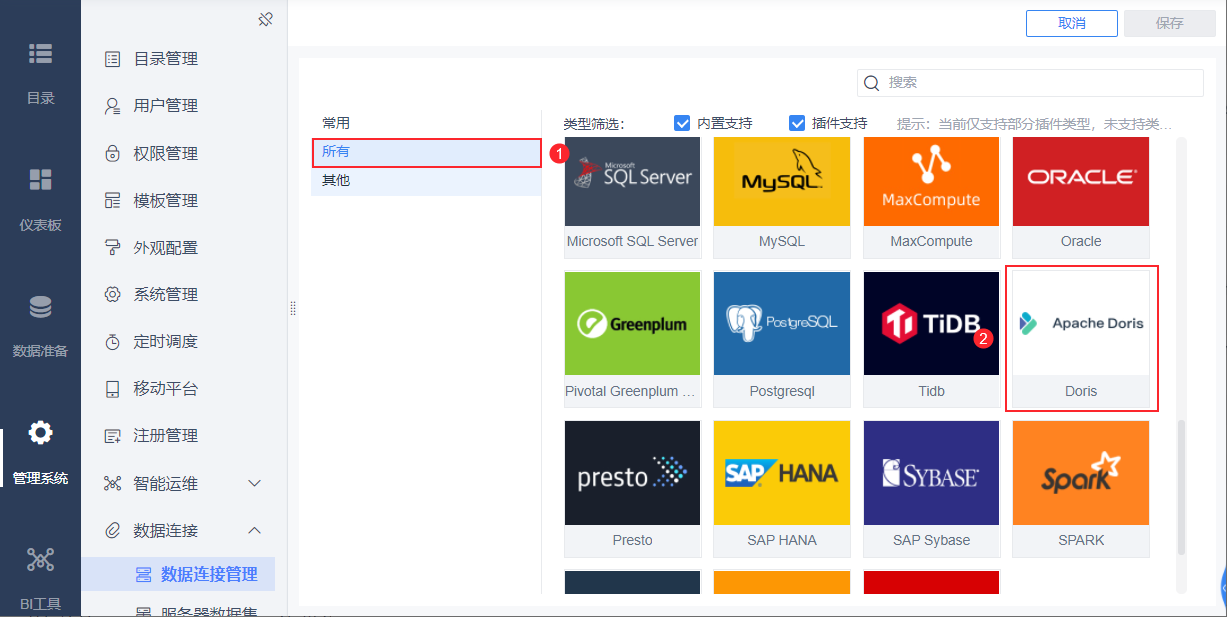This screenshot has height=617, width=1227.
Task: Click the 权限管理 lock icon
Action: (113, 154)
